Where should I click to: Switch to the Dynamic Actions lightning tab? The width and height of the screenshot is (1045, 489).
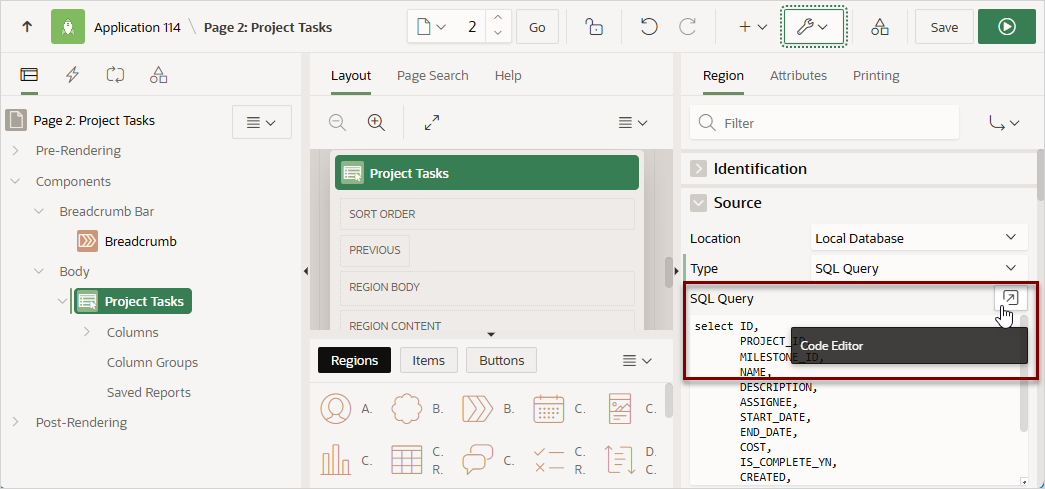coord(72,75)
